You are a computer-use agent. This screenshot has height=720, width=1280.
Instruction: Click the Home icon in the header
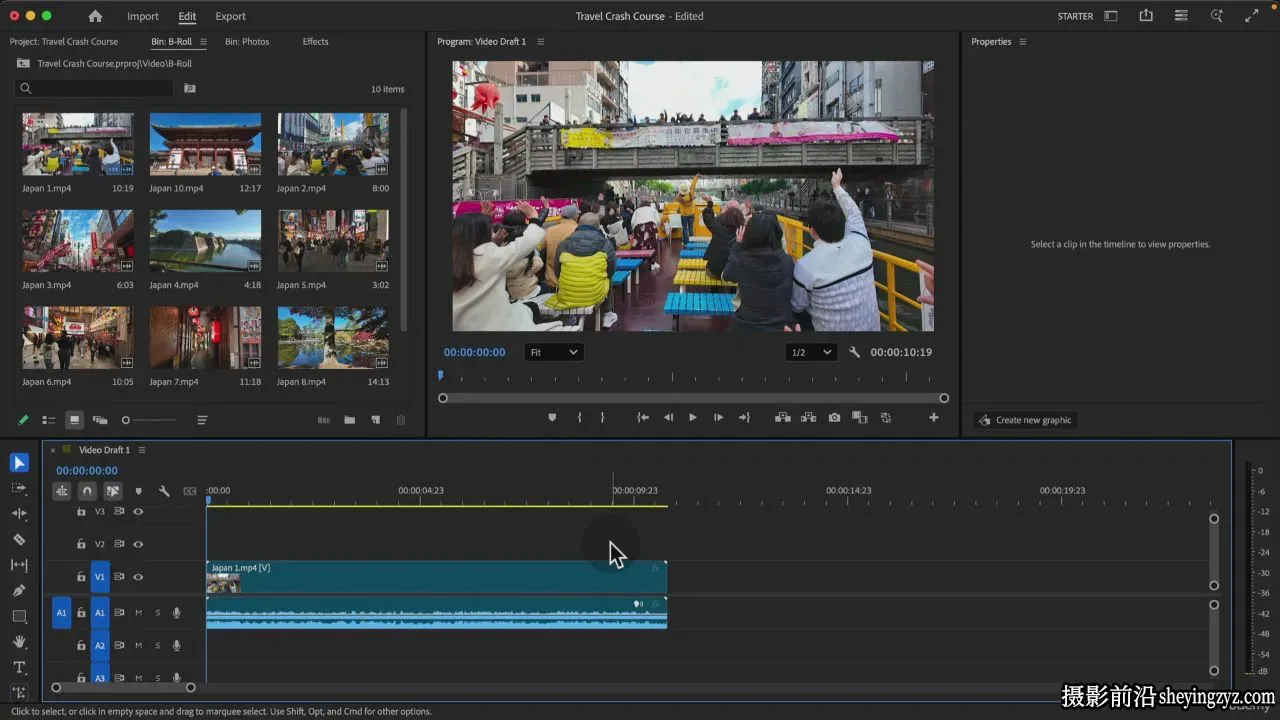[x=95, y=16]
